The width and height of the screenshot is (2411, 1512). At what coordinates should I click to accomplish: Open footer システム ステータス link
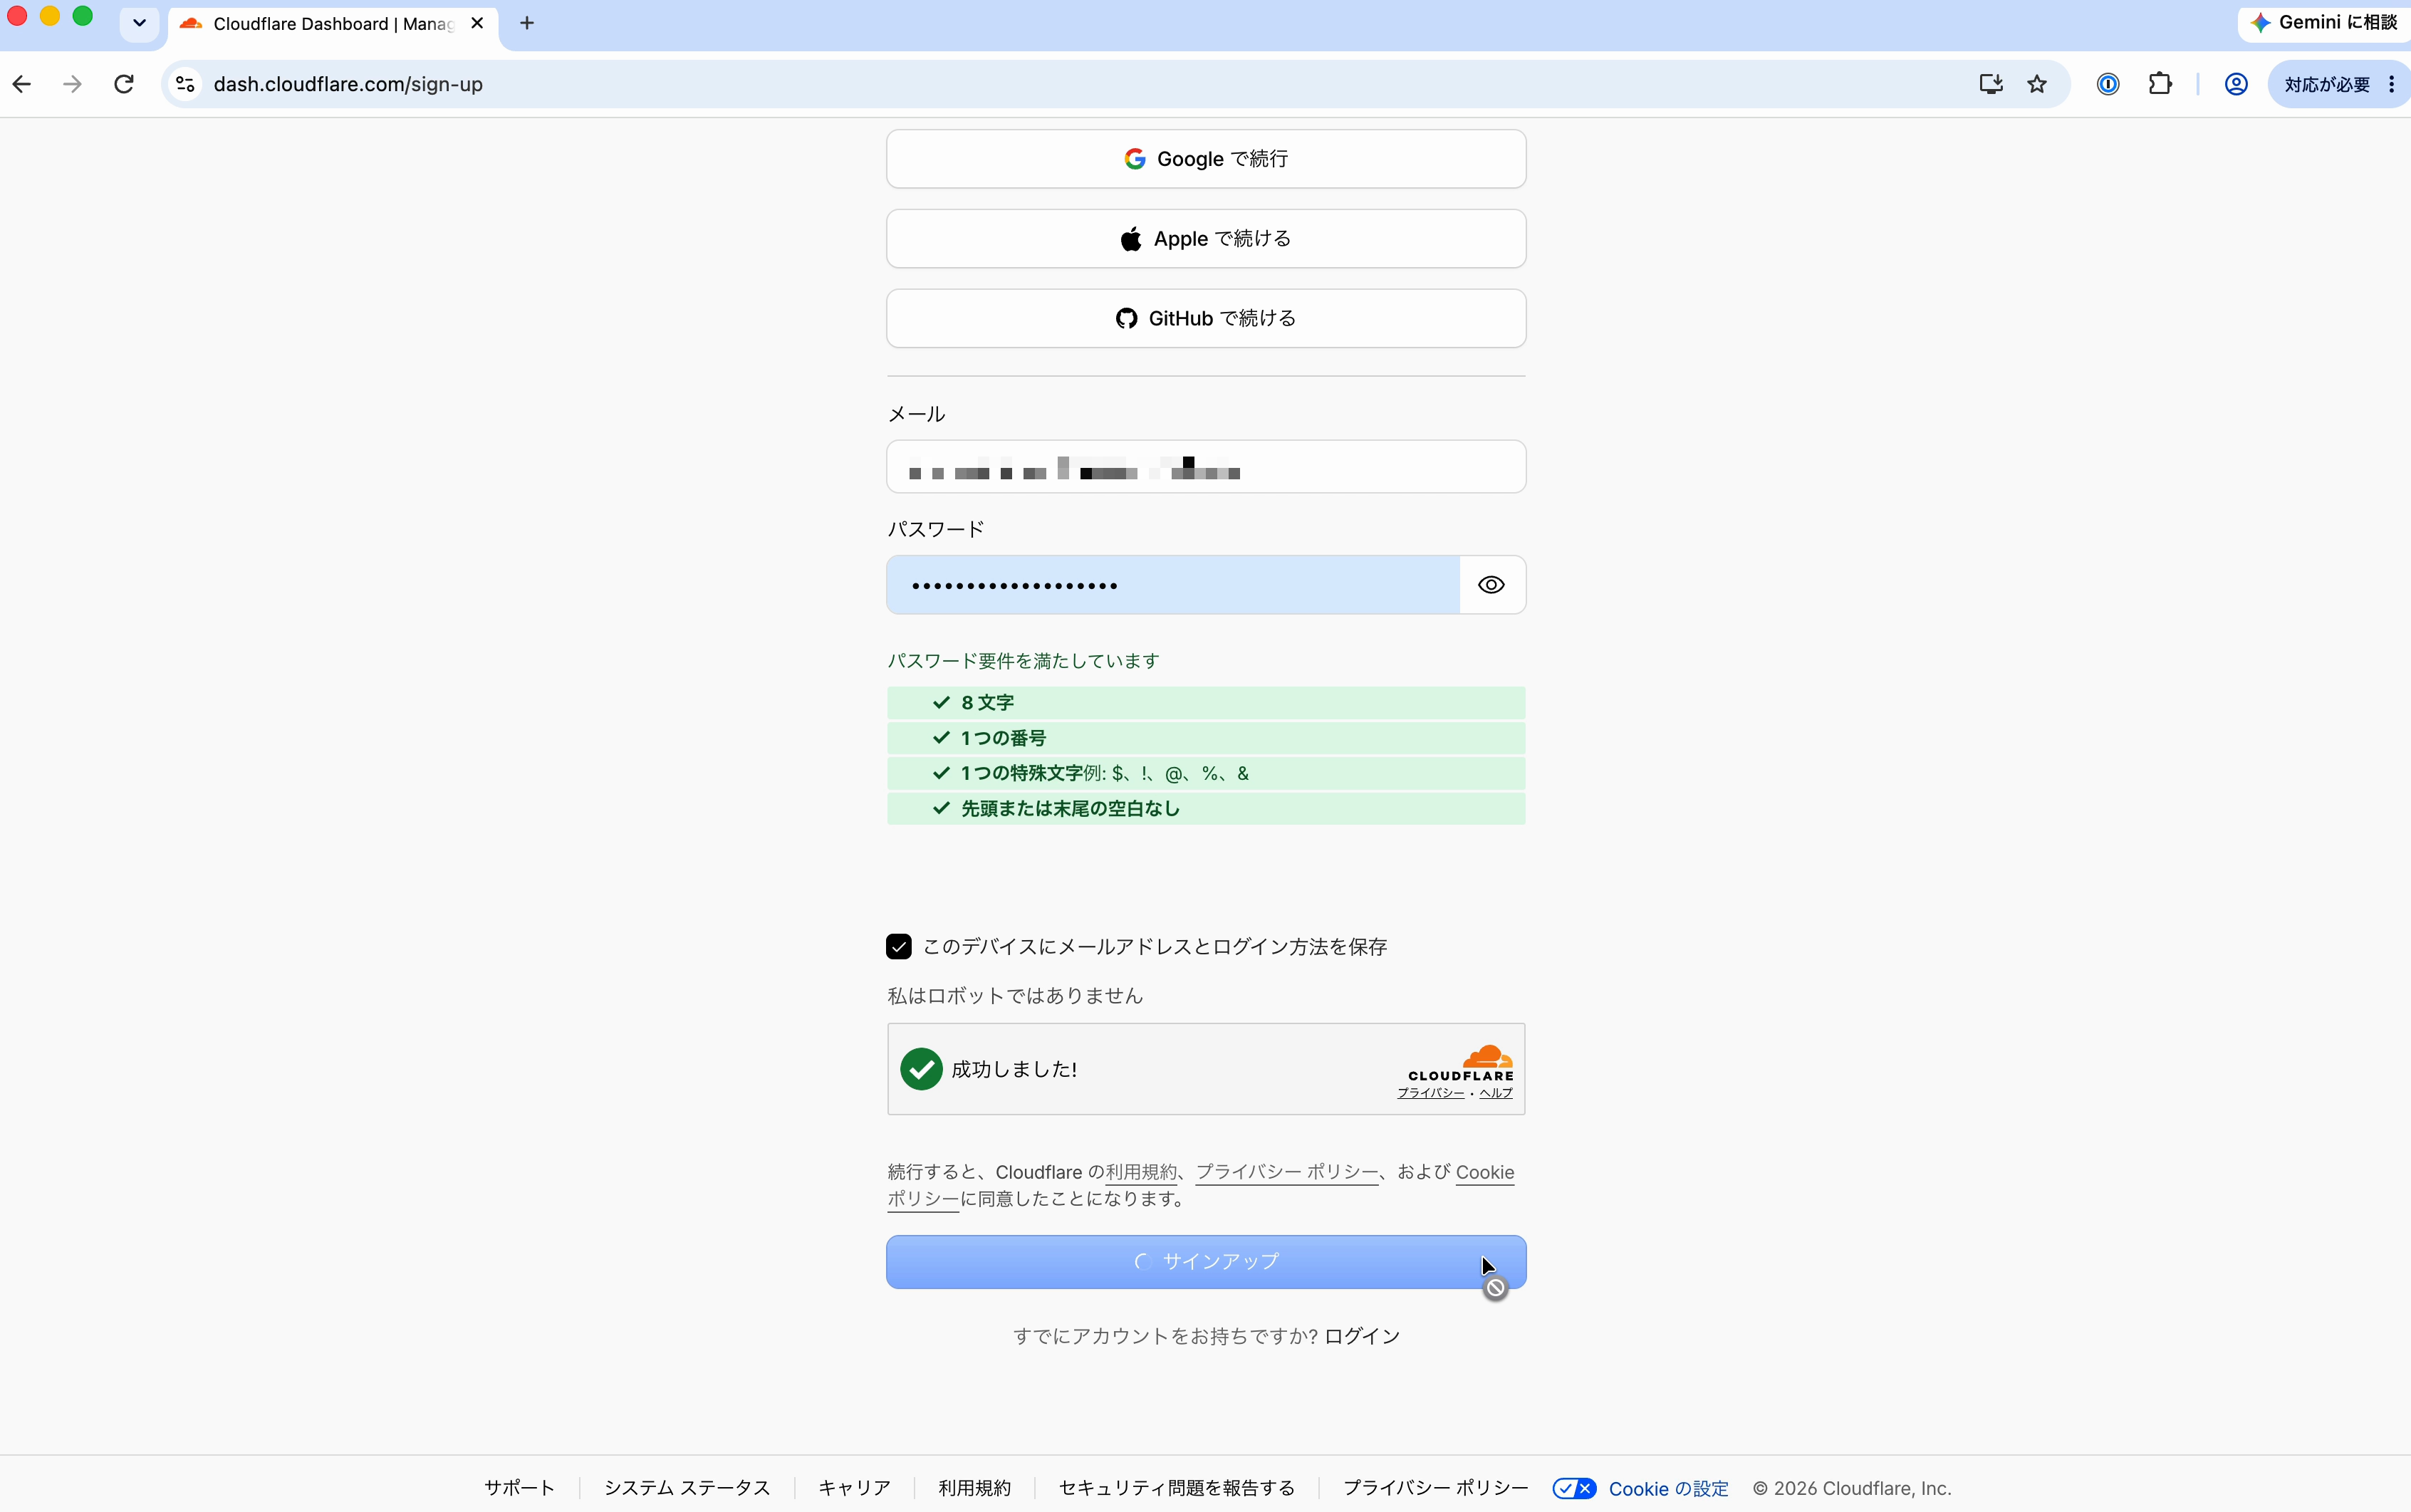[687, 1488]
